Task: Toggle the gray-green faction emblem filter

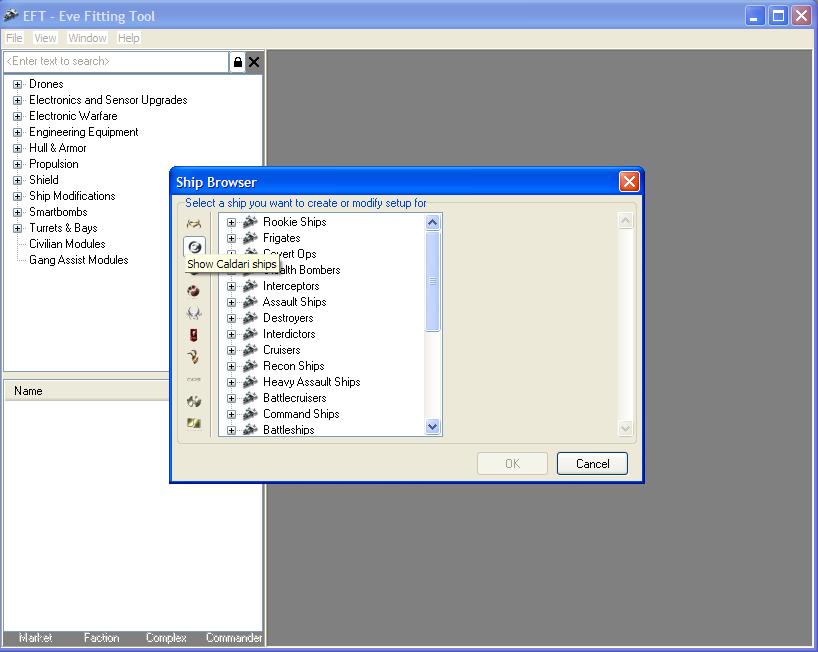Action: 194,401
